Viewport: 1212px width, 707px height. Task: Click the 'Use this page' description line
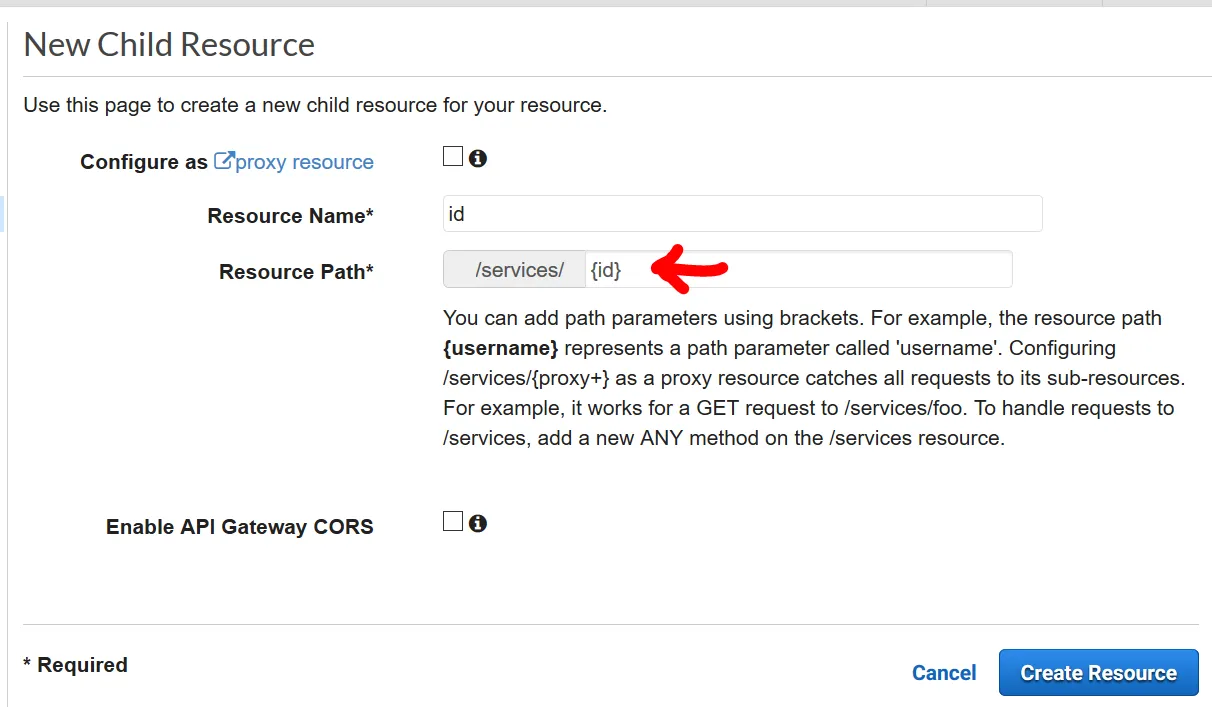tap(315, 104)
